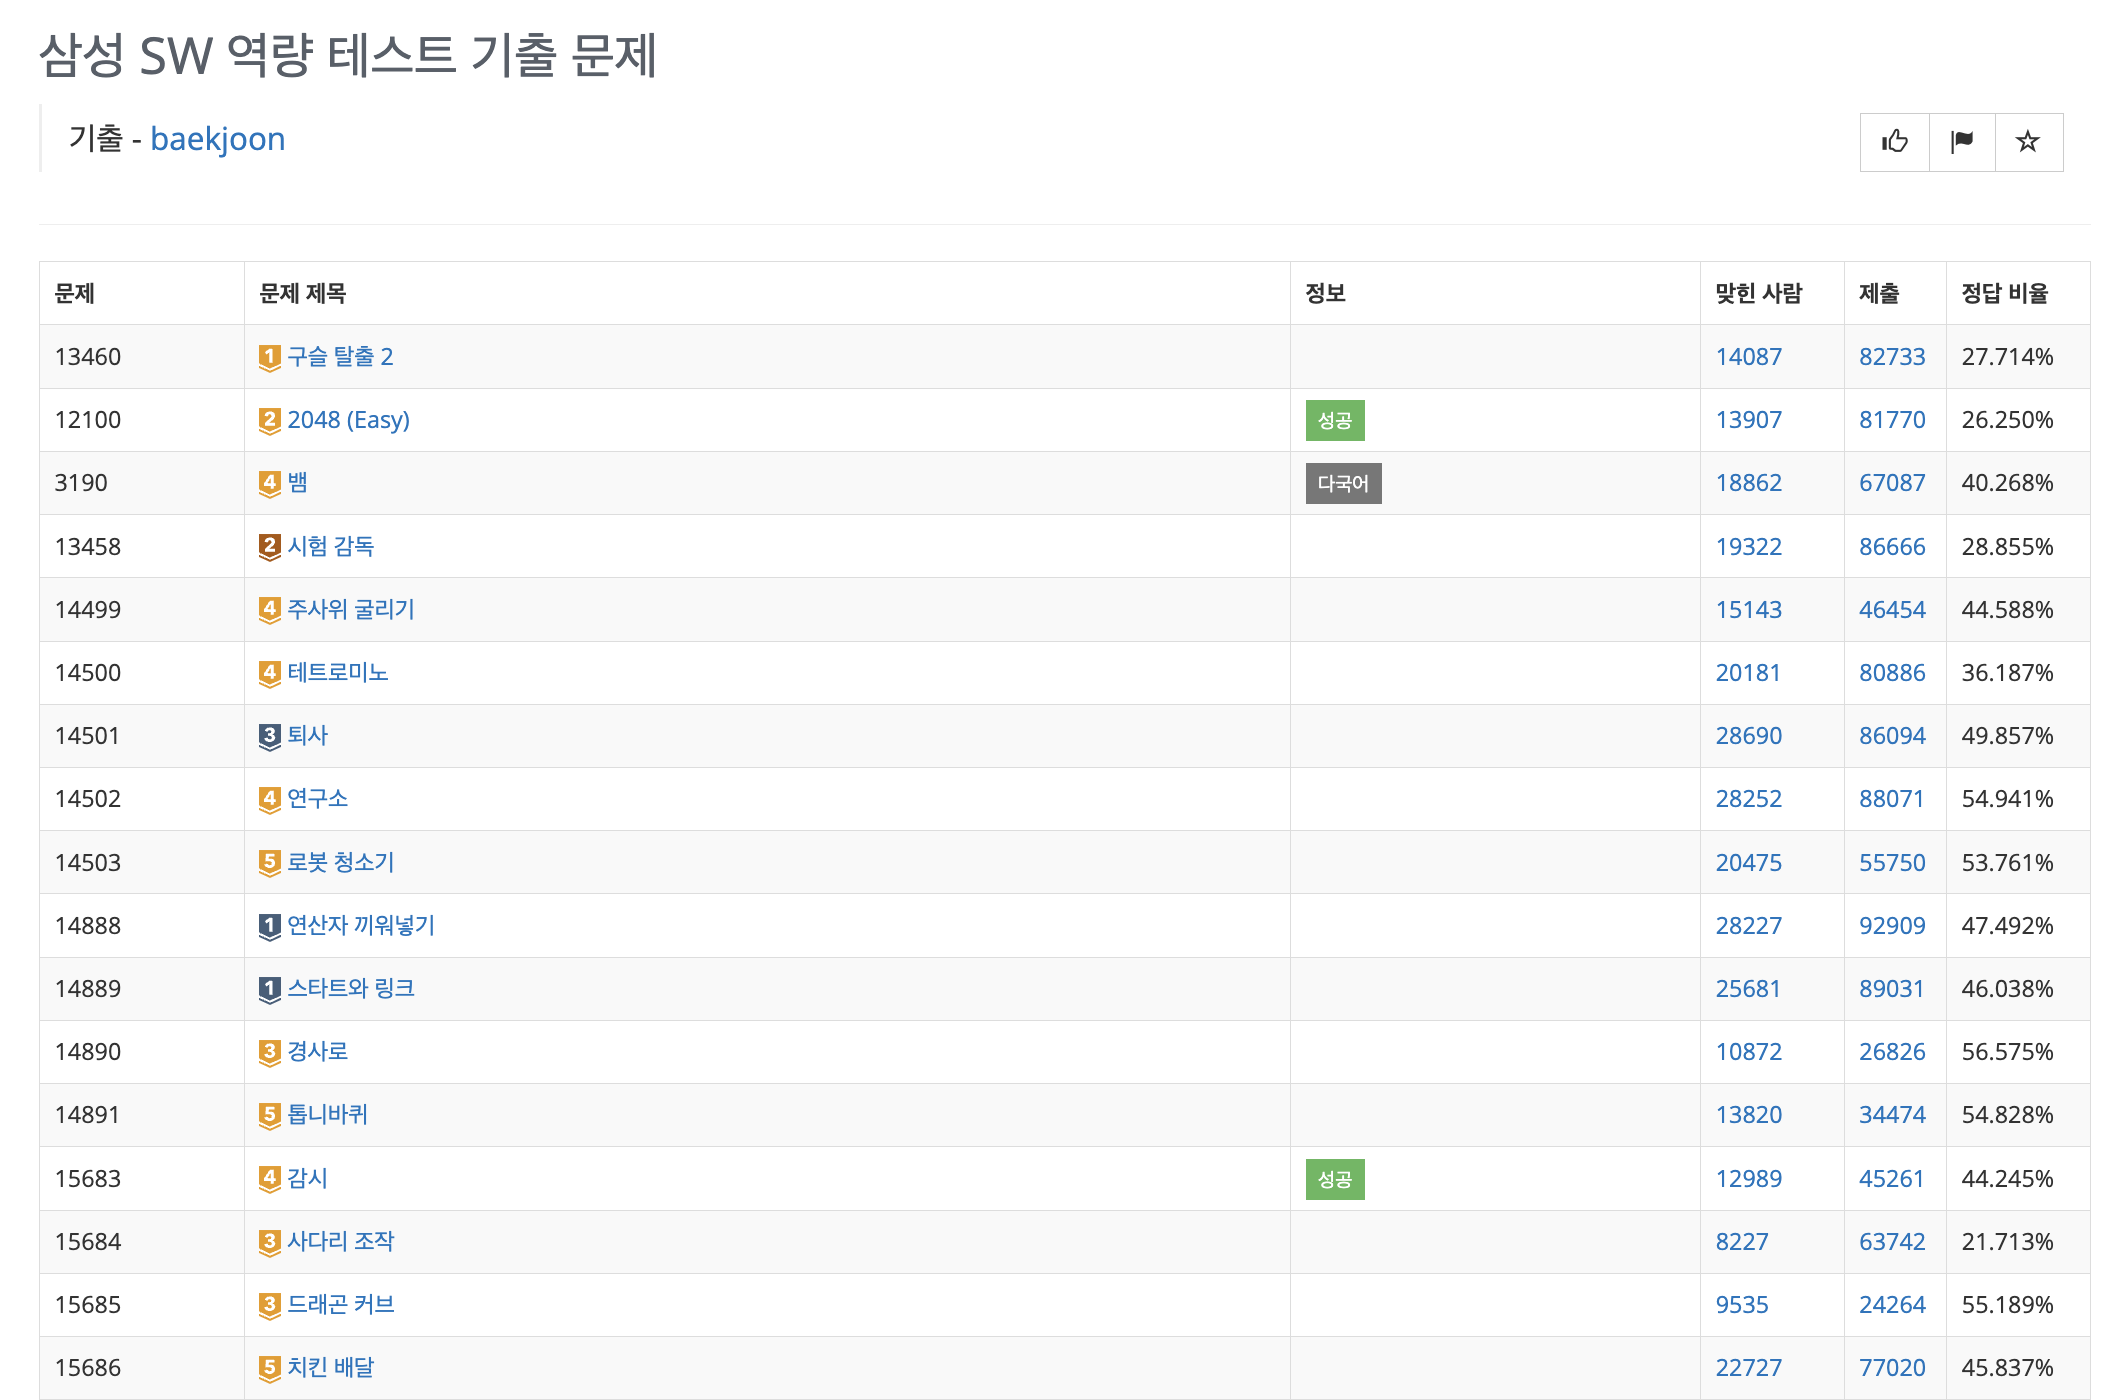Click tier badge beside 뱀
This screenshot has height=1400, width=2116.
pos(269,484)
